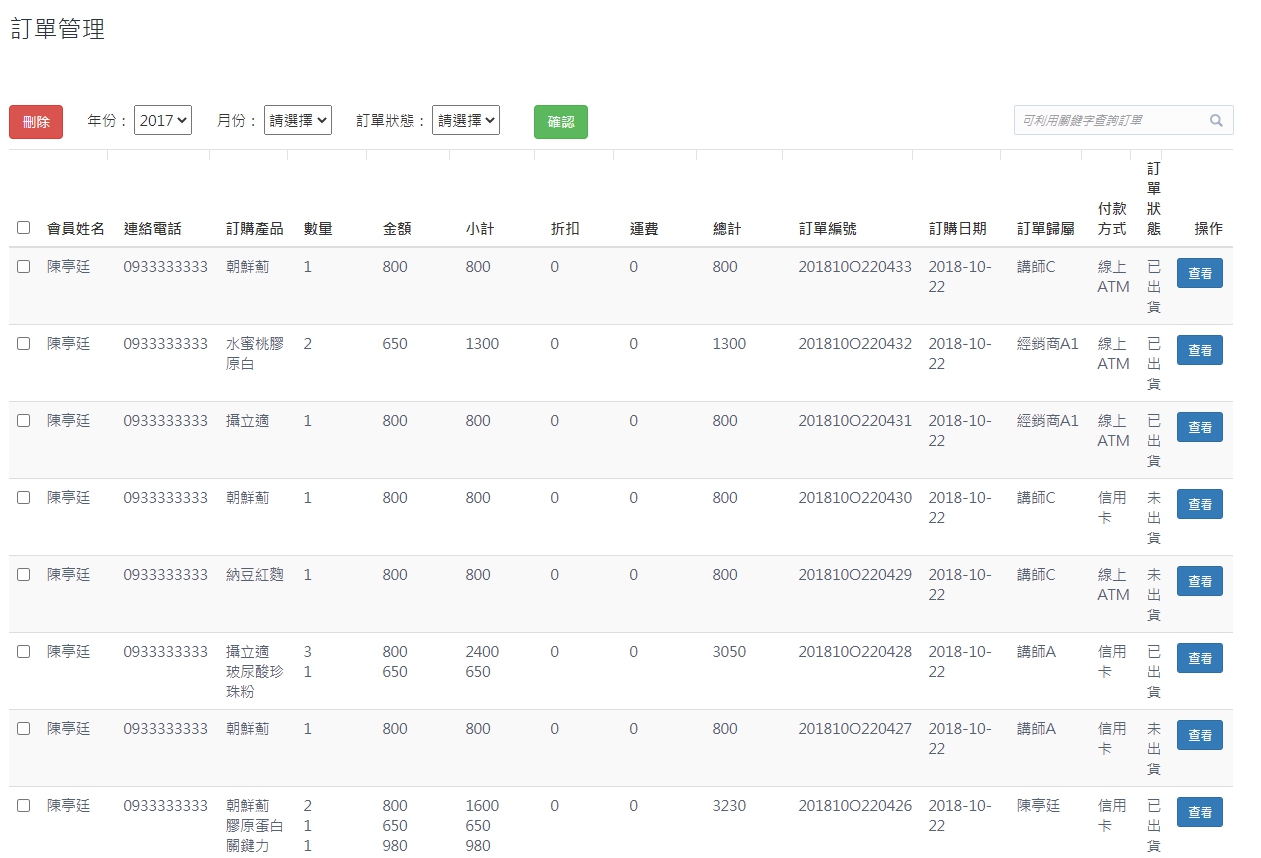Open the 月份 month dropdown
1261x858 pixels.
tap(298, 120)
